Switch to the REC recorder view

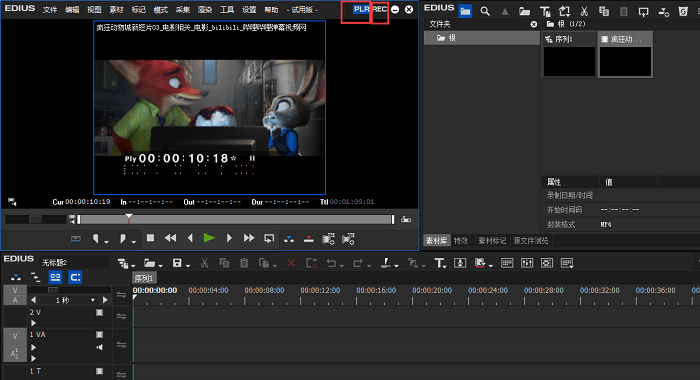click(380, 9)
